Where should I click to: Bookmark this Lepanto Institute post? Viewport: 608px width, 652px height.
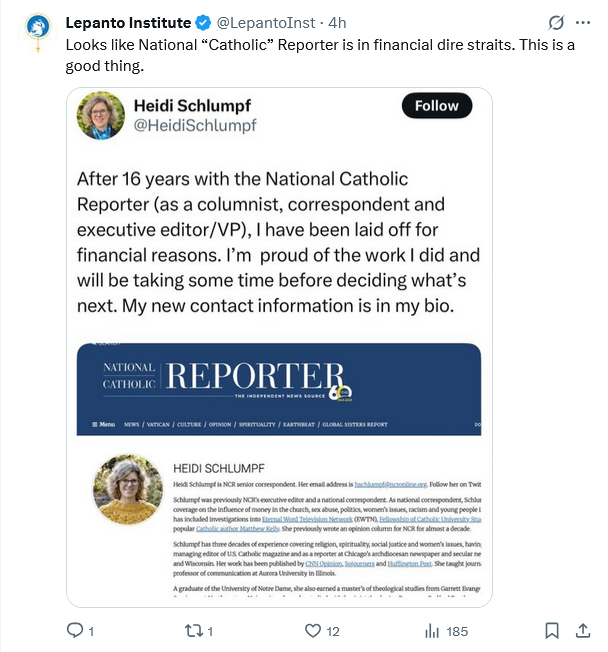[552, 631]
